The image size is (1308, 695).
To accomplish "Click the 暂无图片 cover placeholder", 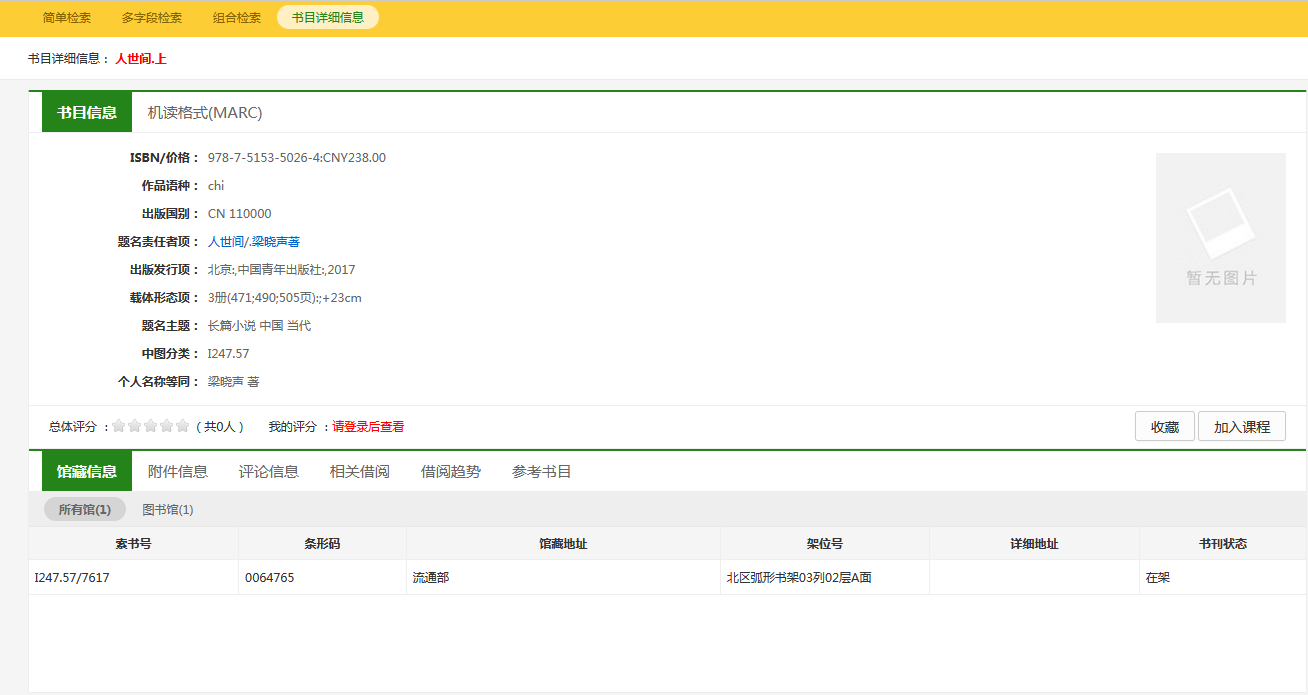I will point(1220,238).
